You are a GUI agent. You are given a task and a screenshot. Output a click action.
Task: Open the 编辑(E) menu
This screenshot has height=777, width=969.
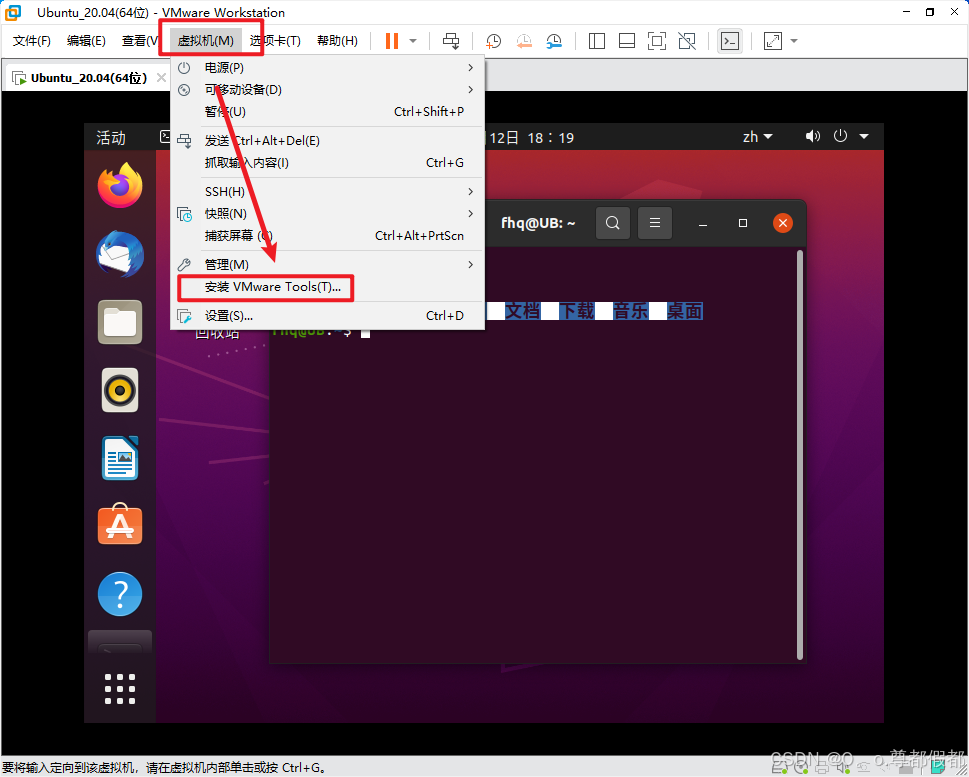click(x=86, y=41)
